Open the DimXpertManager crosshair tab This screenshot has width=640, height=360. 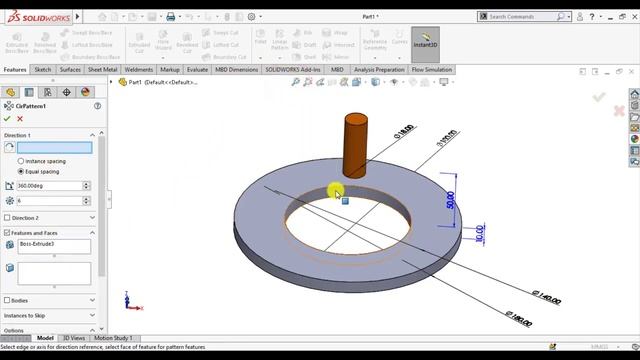(67, 92)
